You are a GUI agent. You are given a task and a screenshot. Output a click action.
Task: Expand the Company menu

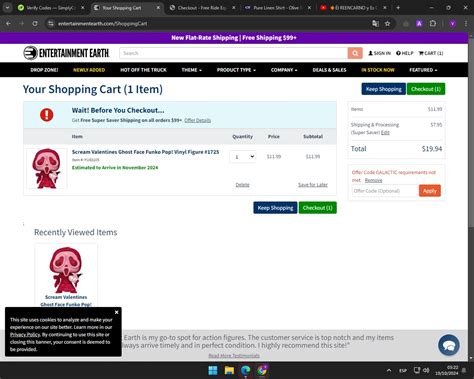coord(284,70)
